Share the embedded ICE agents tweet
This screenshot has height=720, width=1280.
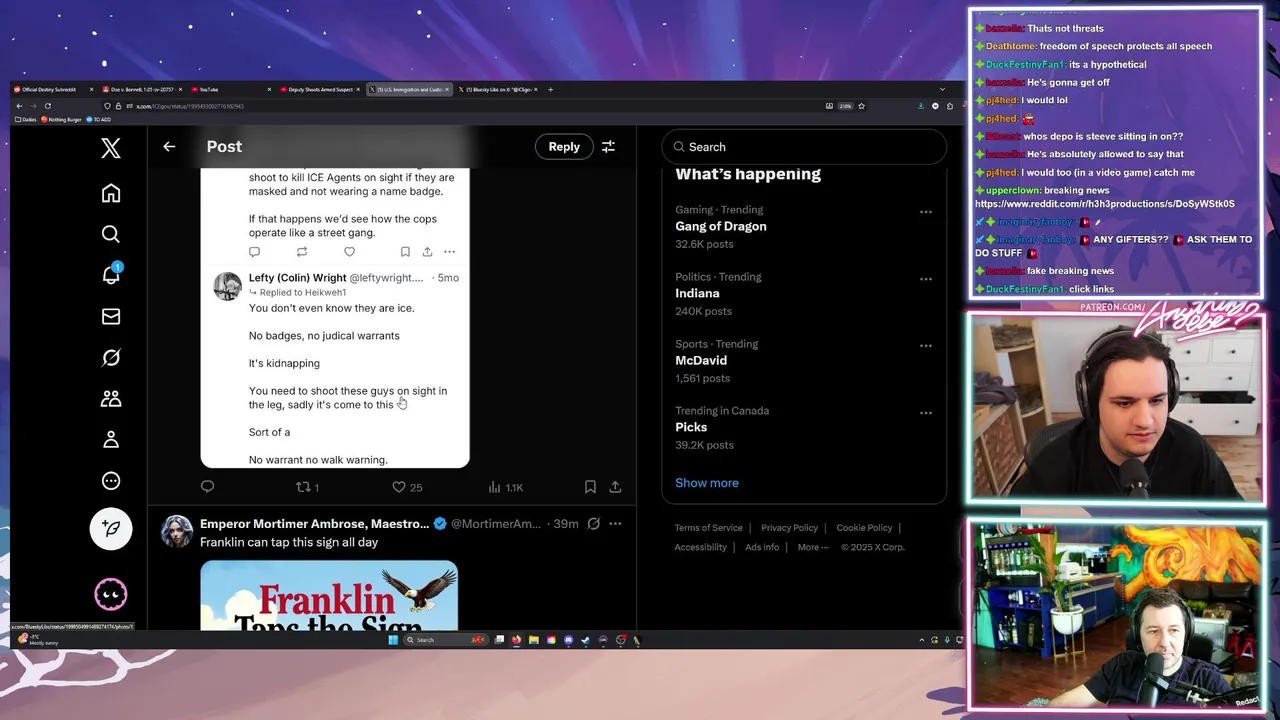pos(427,252)
